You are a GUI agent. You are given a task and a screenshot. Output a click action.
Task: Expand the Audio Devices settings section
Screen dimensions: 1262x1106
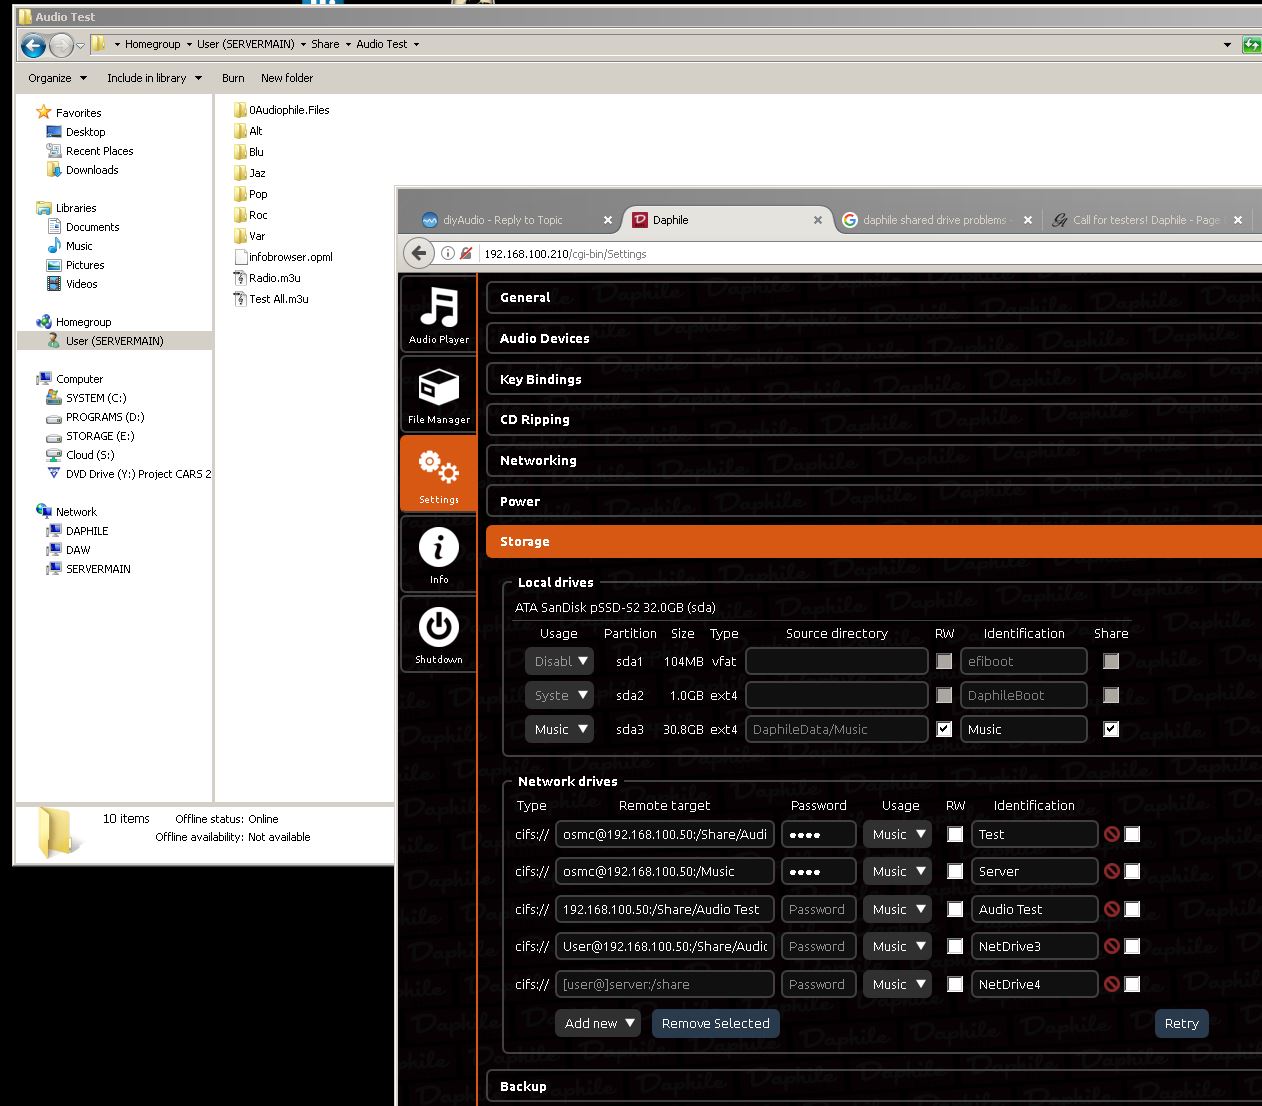[x=874, y=338]
